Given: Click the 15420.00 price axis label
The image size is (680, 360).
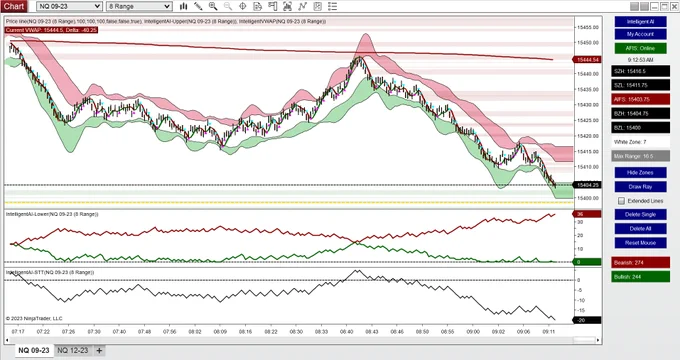Looking at the screenshot, I should [588, 136].
